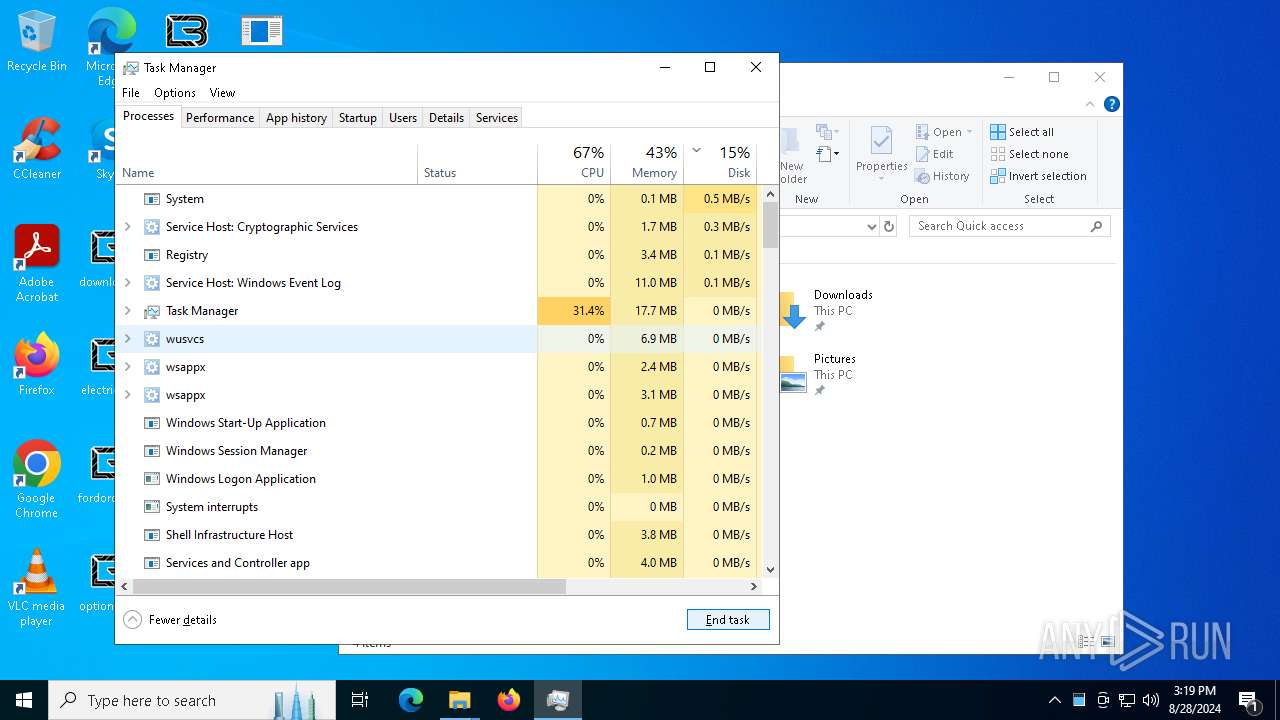Image resolution: width=1280 pixels, height=720 pixels.
Task: Switch to the Performance tab
Action: 220,118
